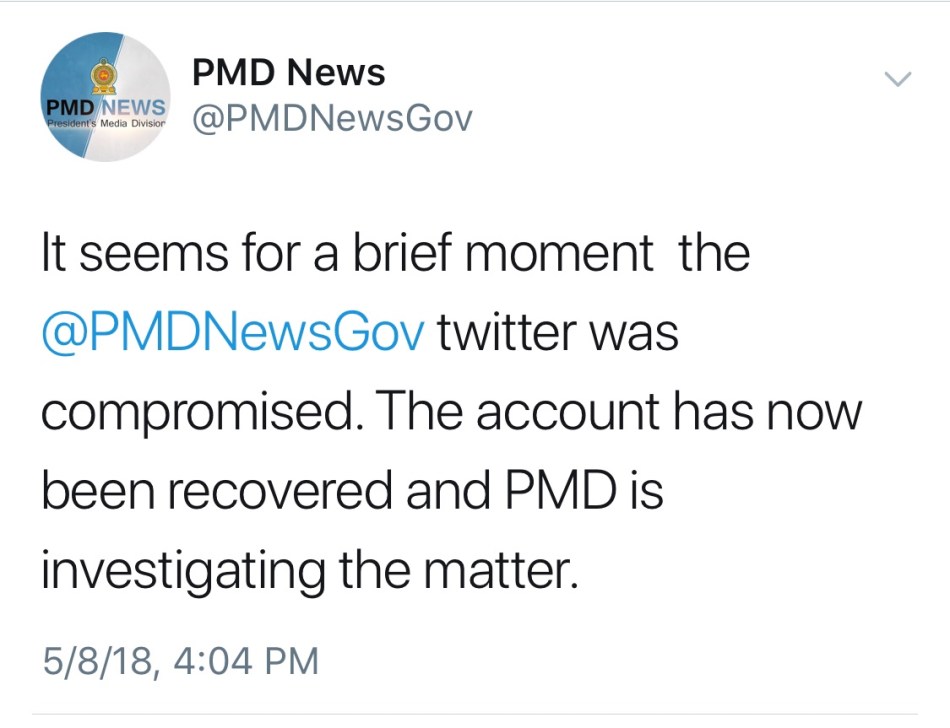Open the tweet timestamp 5/8/18, 4:04 PM
The height and width of the screenshot is (728, 950).
click(180, 661)
